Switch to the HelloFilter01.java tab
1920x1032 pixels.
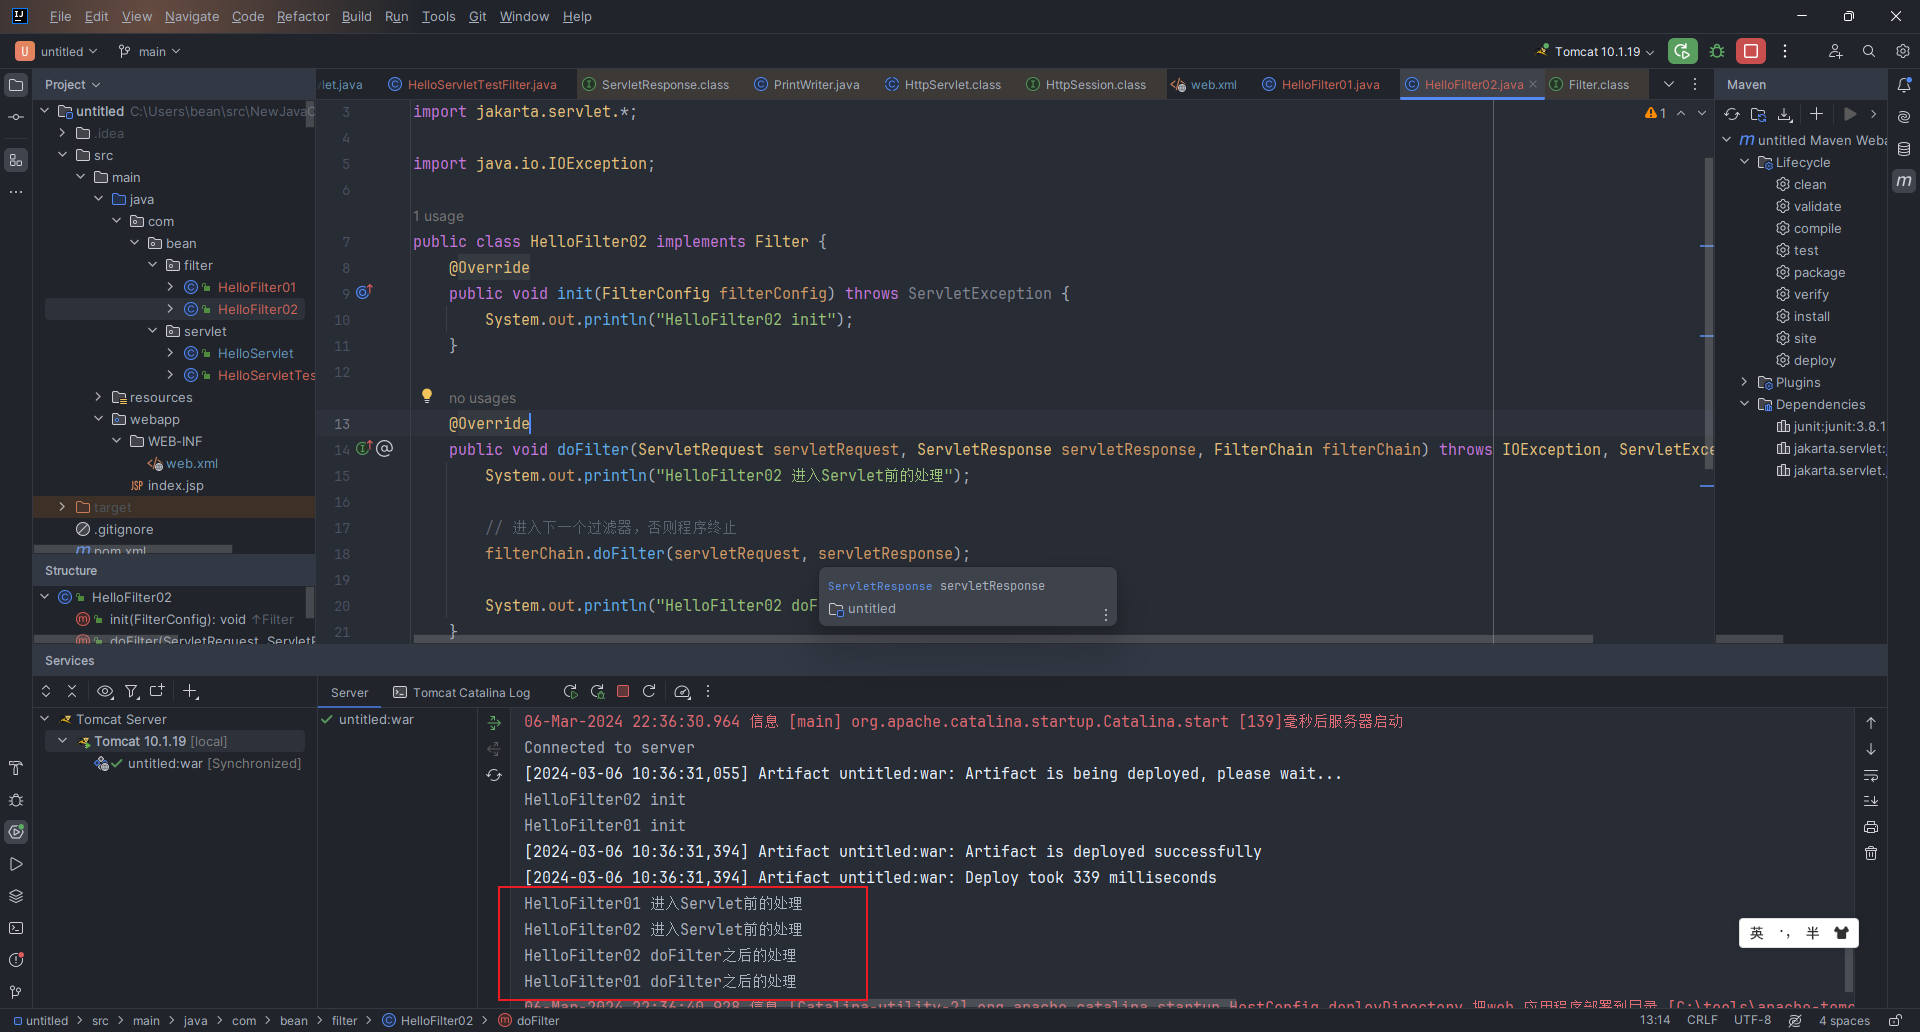pos(1320,85)
